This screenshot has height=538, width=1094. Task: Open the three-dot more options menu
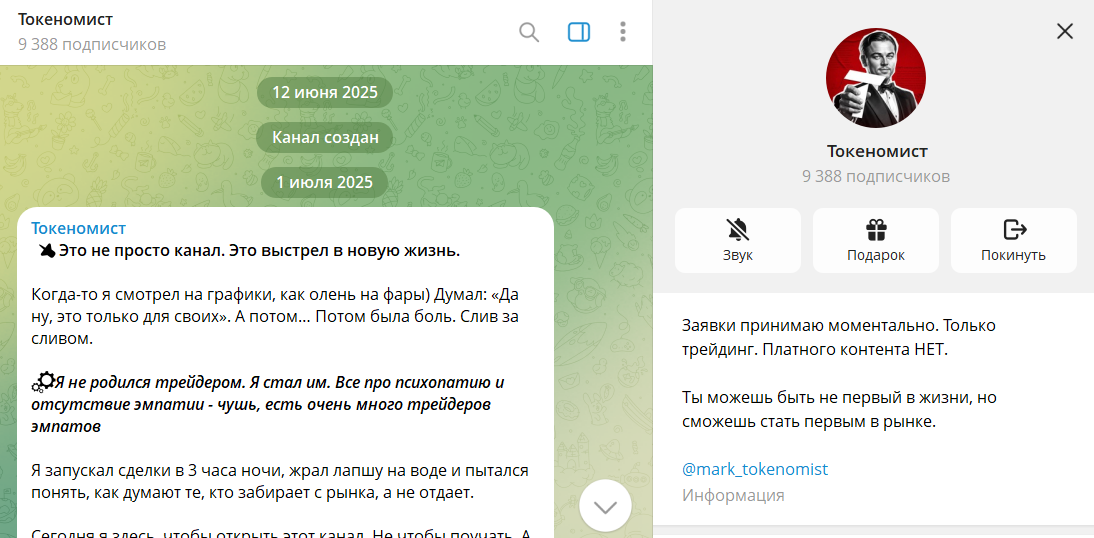623,32
